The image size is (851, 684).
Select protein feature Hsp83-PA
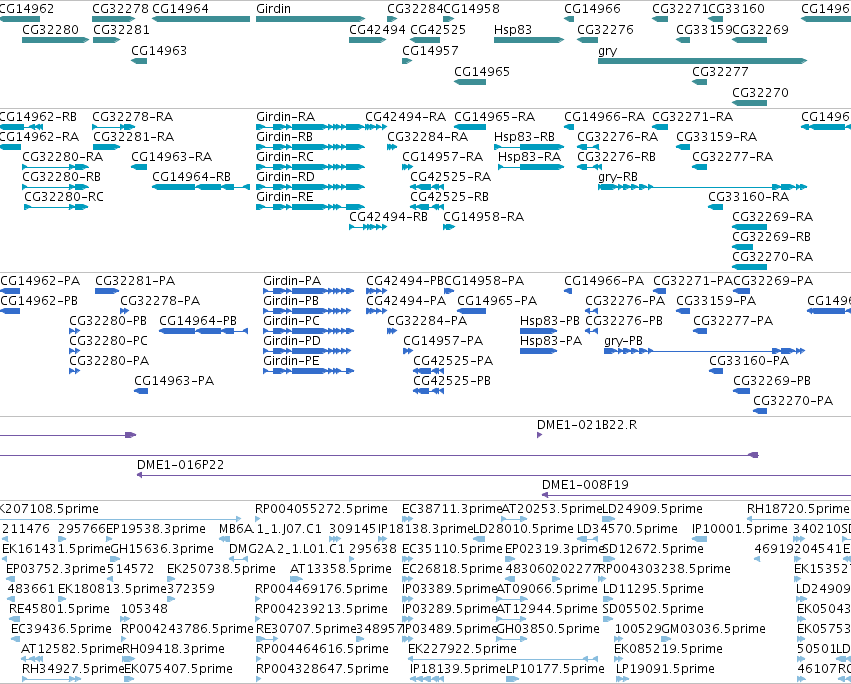[x=538, y=351]
